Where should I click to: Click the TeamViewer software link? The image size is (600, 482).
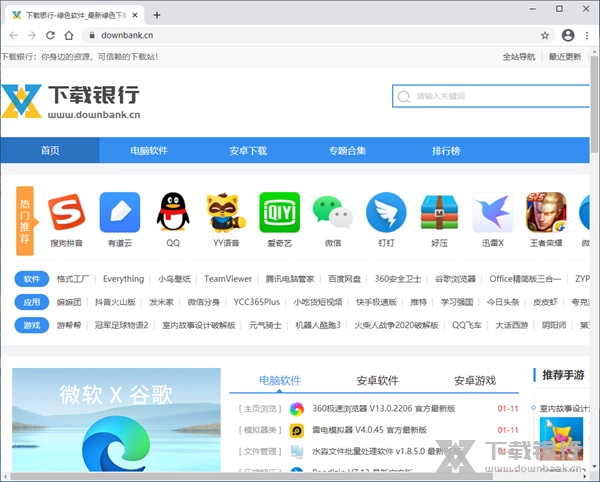(x=228, y=279)
